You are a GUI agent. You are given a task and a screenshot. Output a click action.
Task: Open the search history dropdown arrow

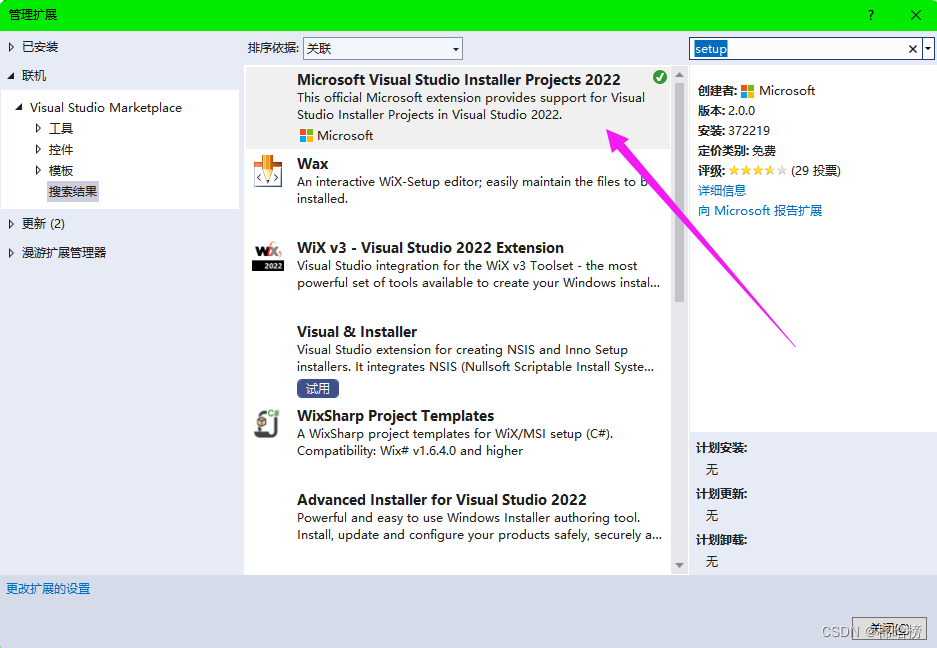point(928,49)
